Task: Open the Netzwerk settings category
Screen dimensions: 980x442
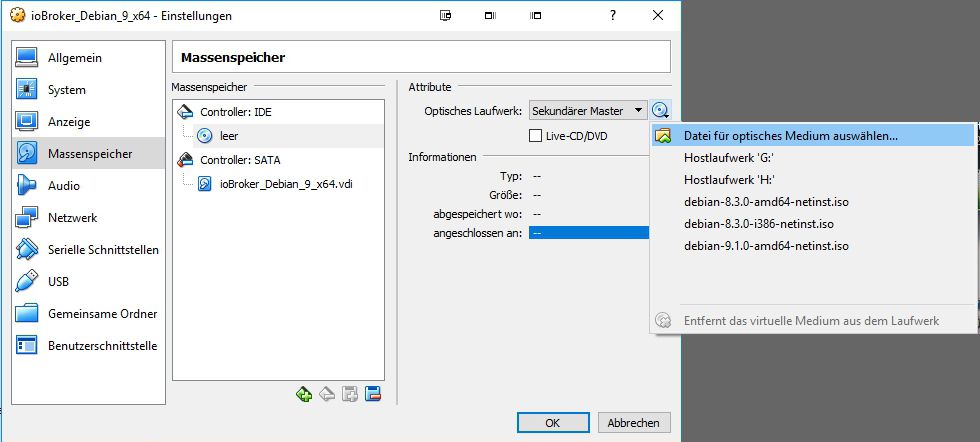Action: coord(88,218)
